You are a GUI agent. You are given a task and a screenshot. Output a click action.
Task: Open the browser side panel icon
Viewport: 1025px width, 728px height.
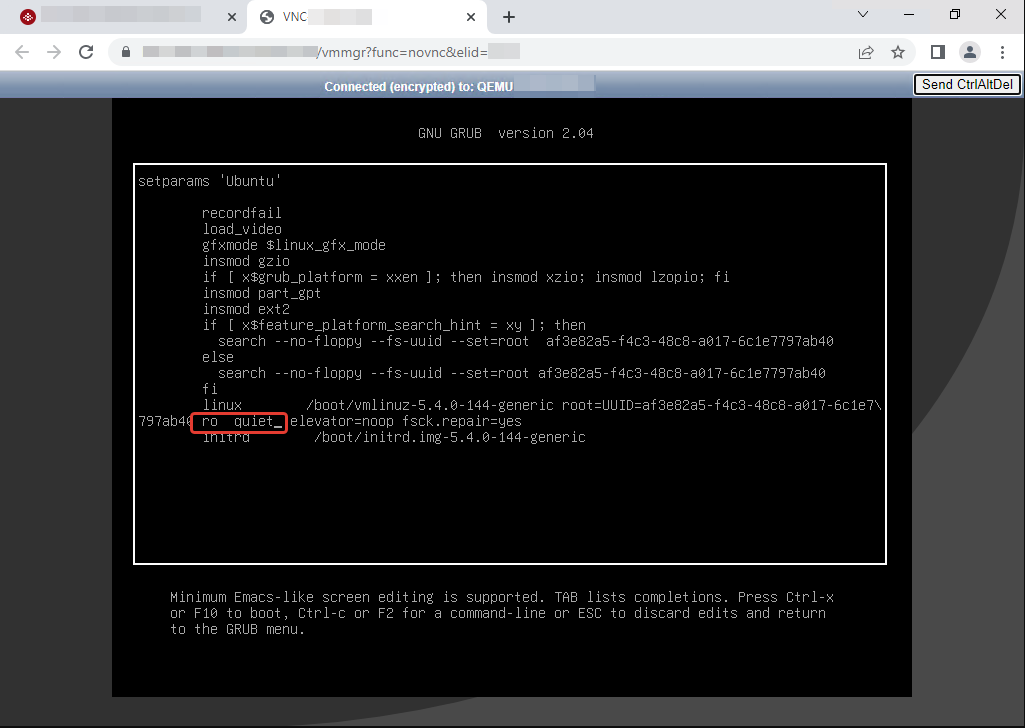tap(938, 52)
